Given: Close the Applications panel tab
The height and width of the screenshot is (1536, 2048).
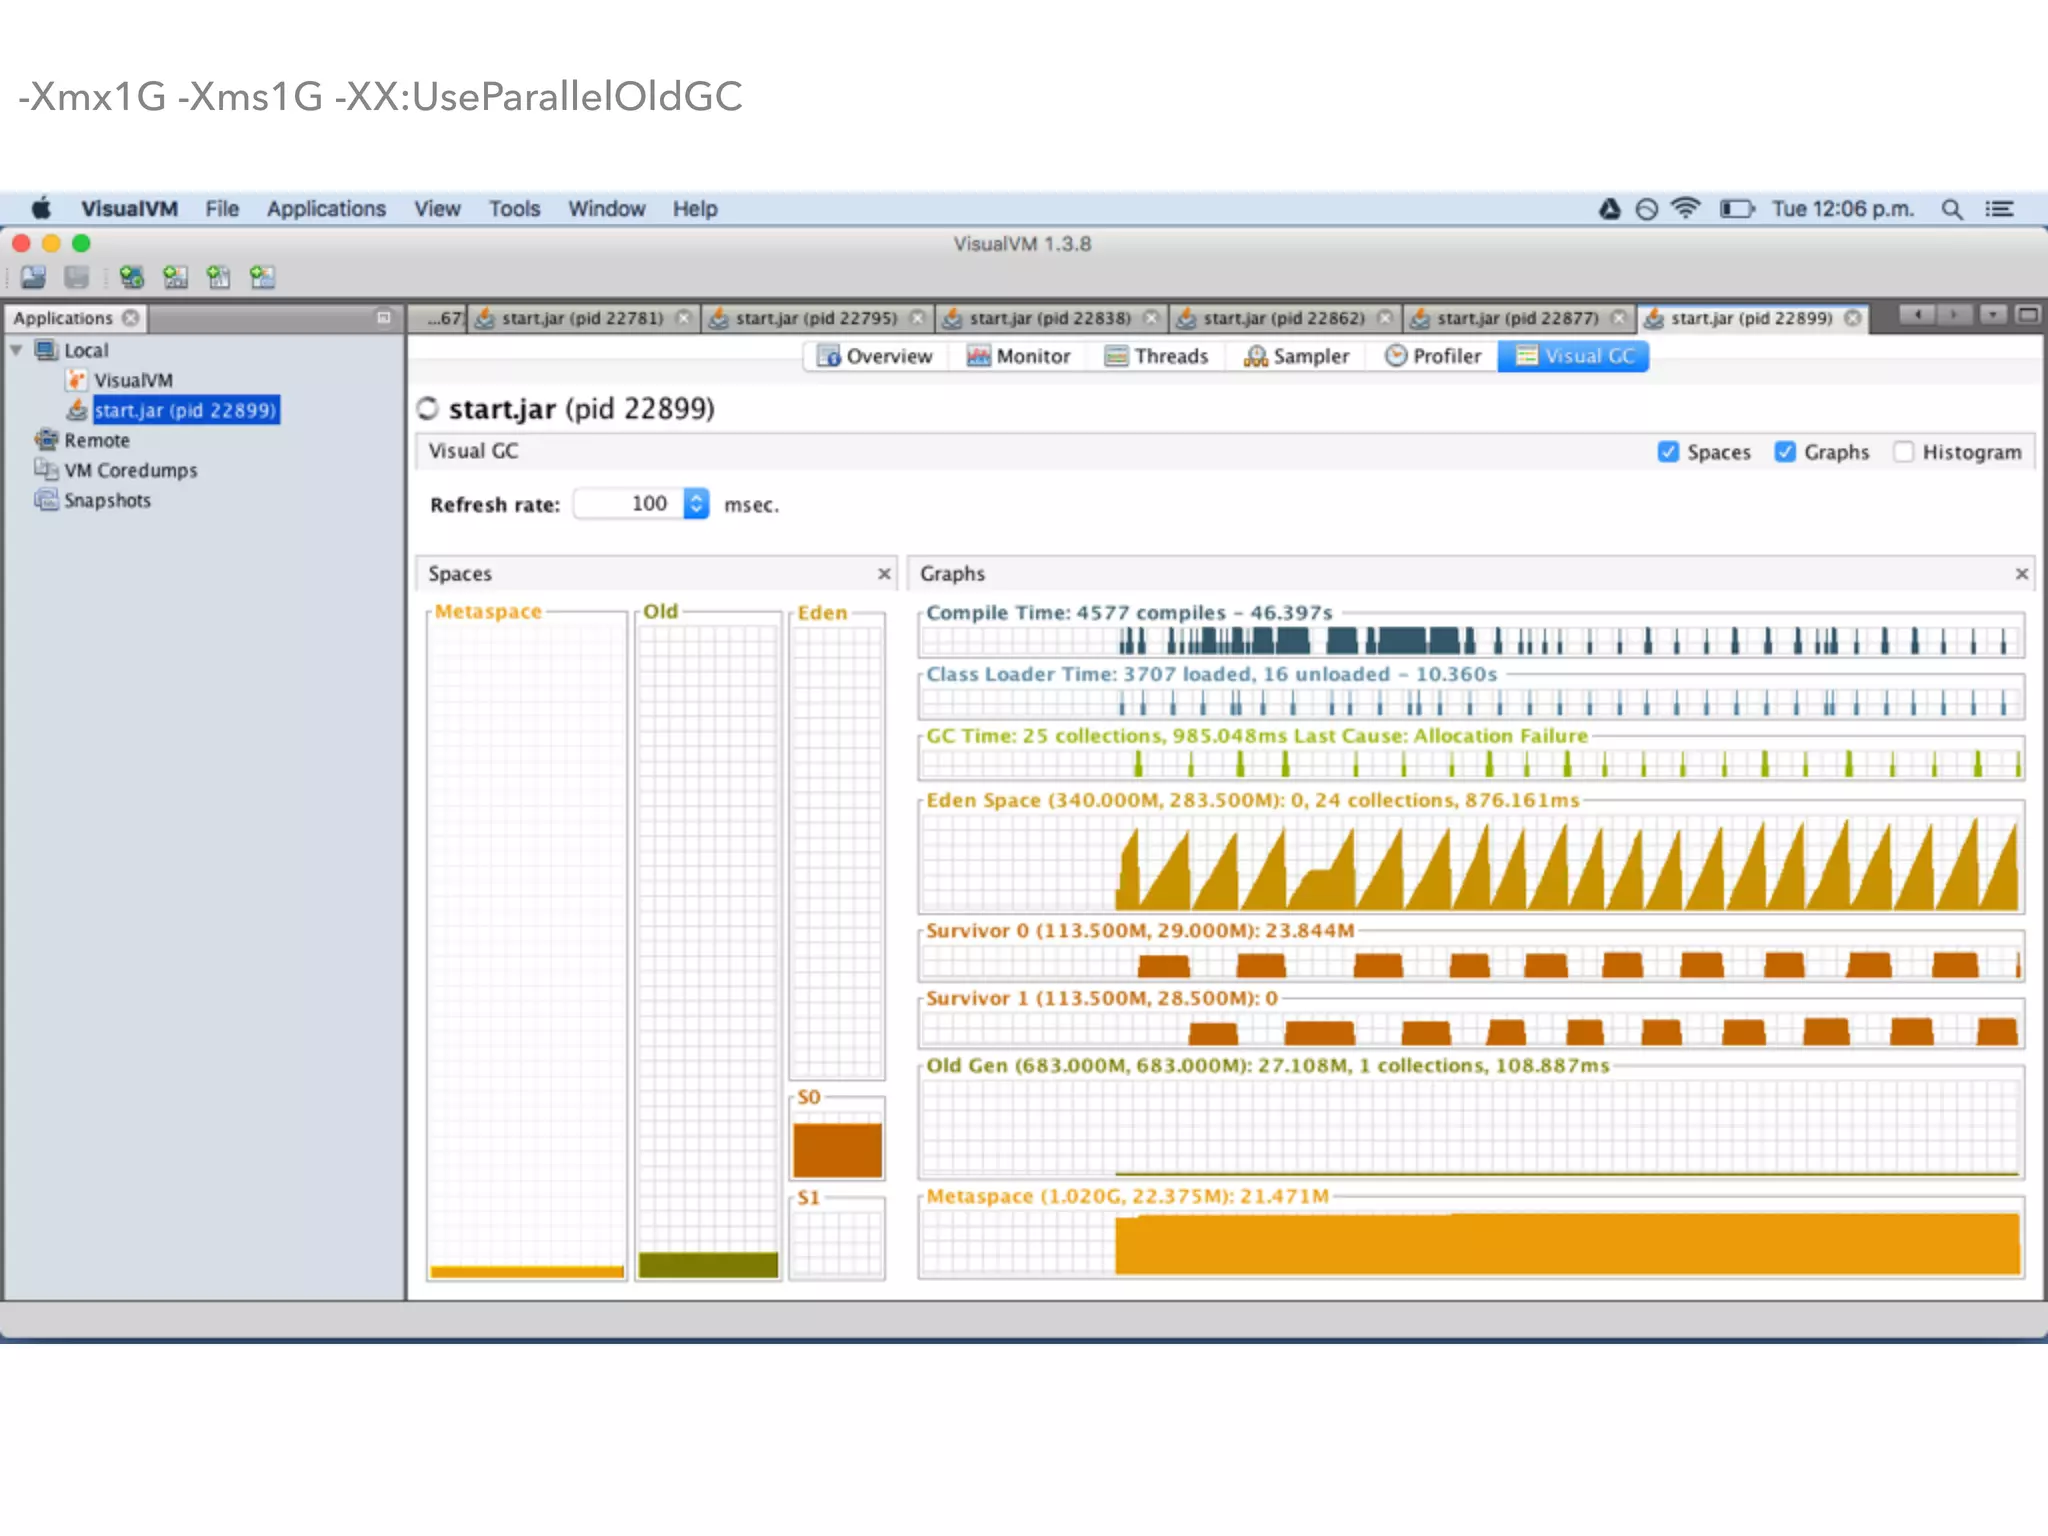Looking at the screenshot, I should pyautogui.click(x=131, y=318).
